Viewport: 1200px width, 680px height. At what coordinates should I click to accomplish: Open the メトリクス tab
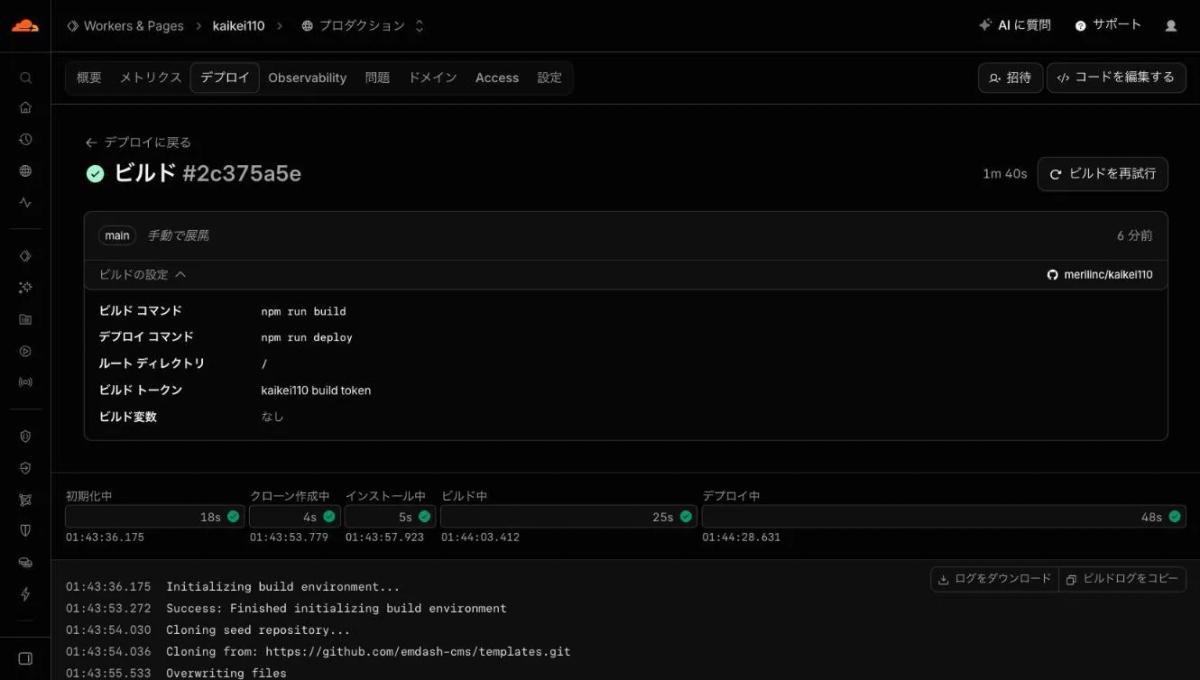150,78
